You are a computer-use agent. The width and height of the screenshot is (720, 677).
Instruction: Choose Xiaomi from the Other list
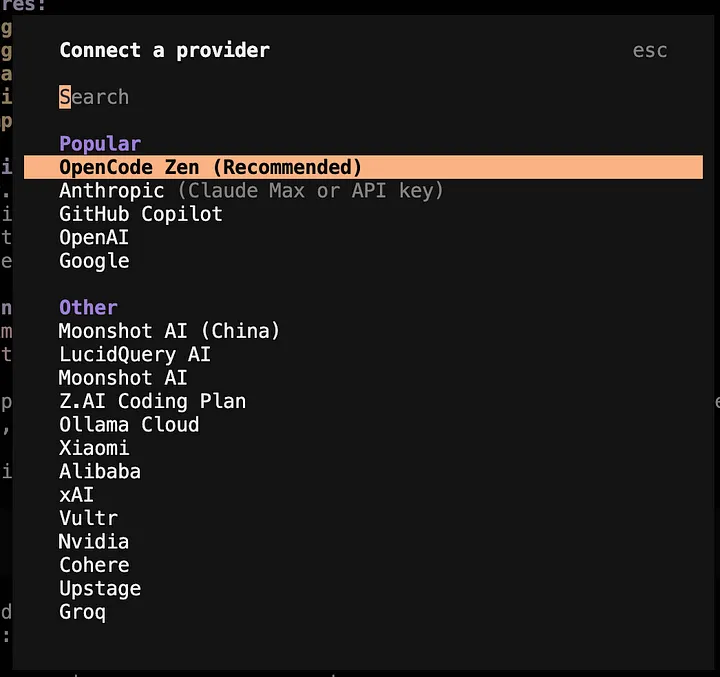click(x=94, y=448)
